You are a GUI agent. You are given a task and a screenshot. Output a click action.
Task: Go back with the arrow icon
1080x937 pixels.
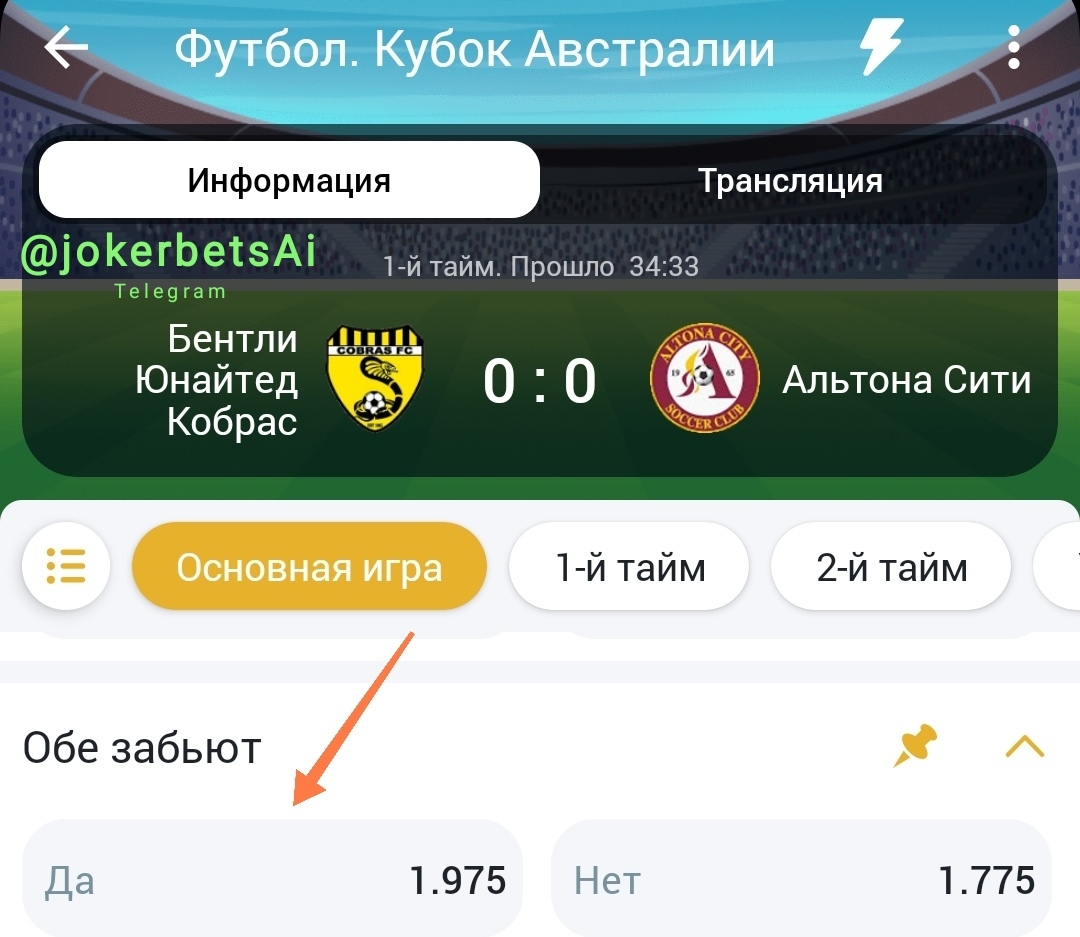pyautogui.click(x=66, y=48)
